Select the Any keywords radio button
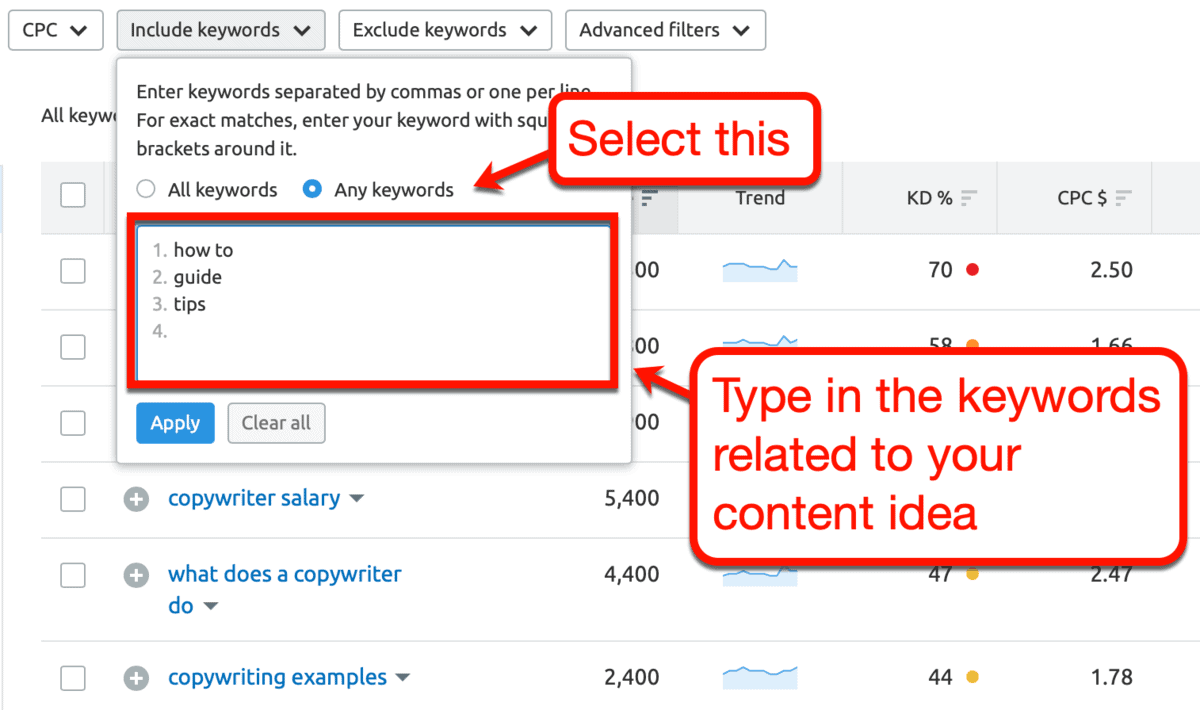The height and width of the screenshot is (710, 1200). pos(311,189)
